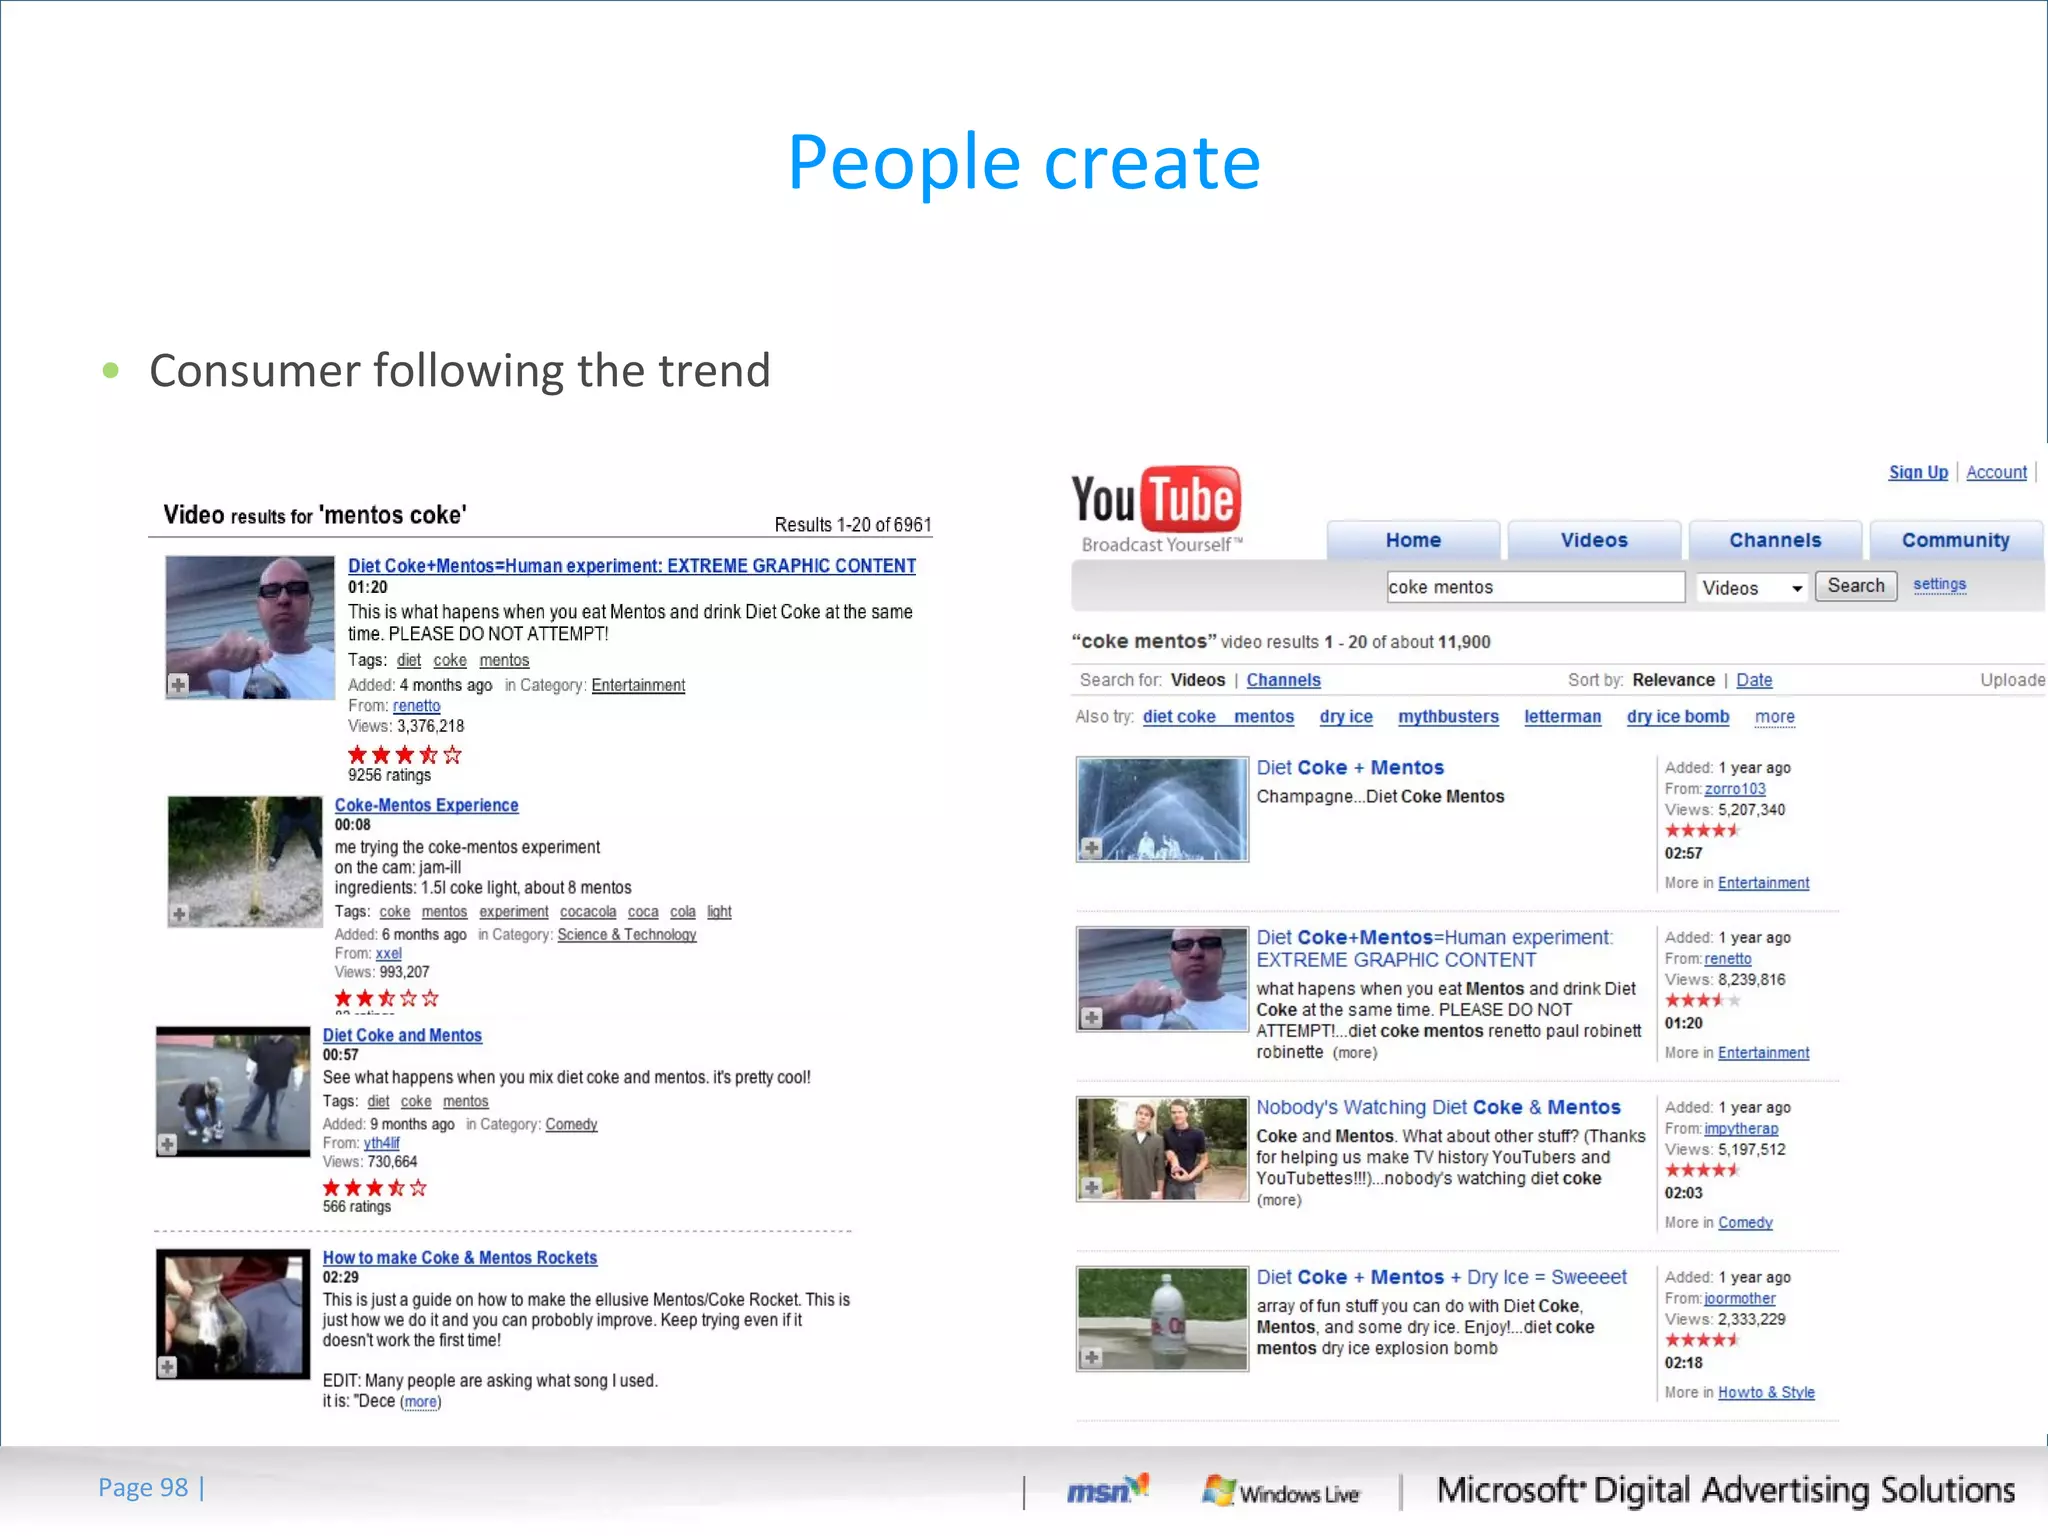Click 'Views: 5,207,340' text
This screenshot has width=2048, height=1536.
click(x=1725, y=810)
